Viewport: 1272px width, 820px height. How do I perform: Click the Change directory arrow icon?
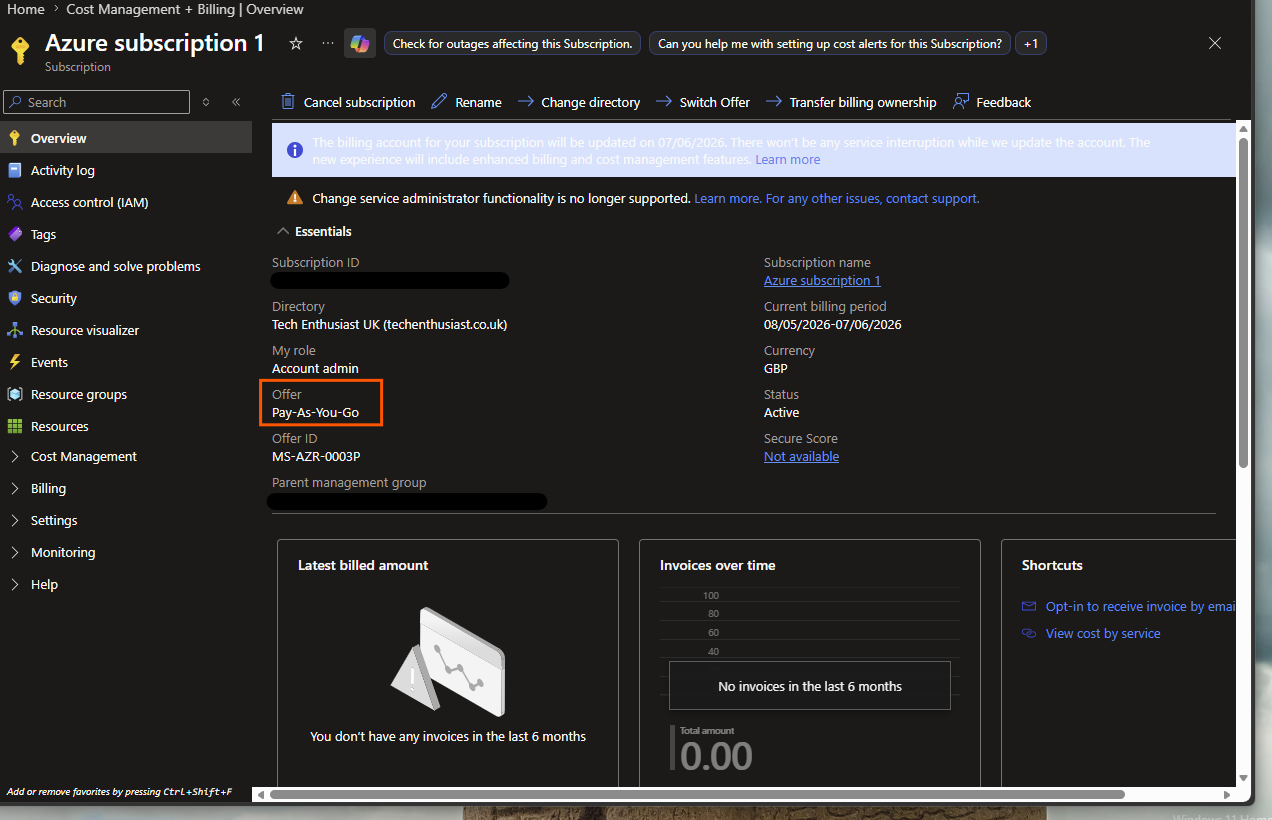click(525, 102)
